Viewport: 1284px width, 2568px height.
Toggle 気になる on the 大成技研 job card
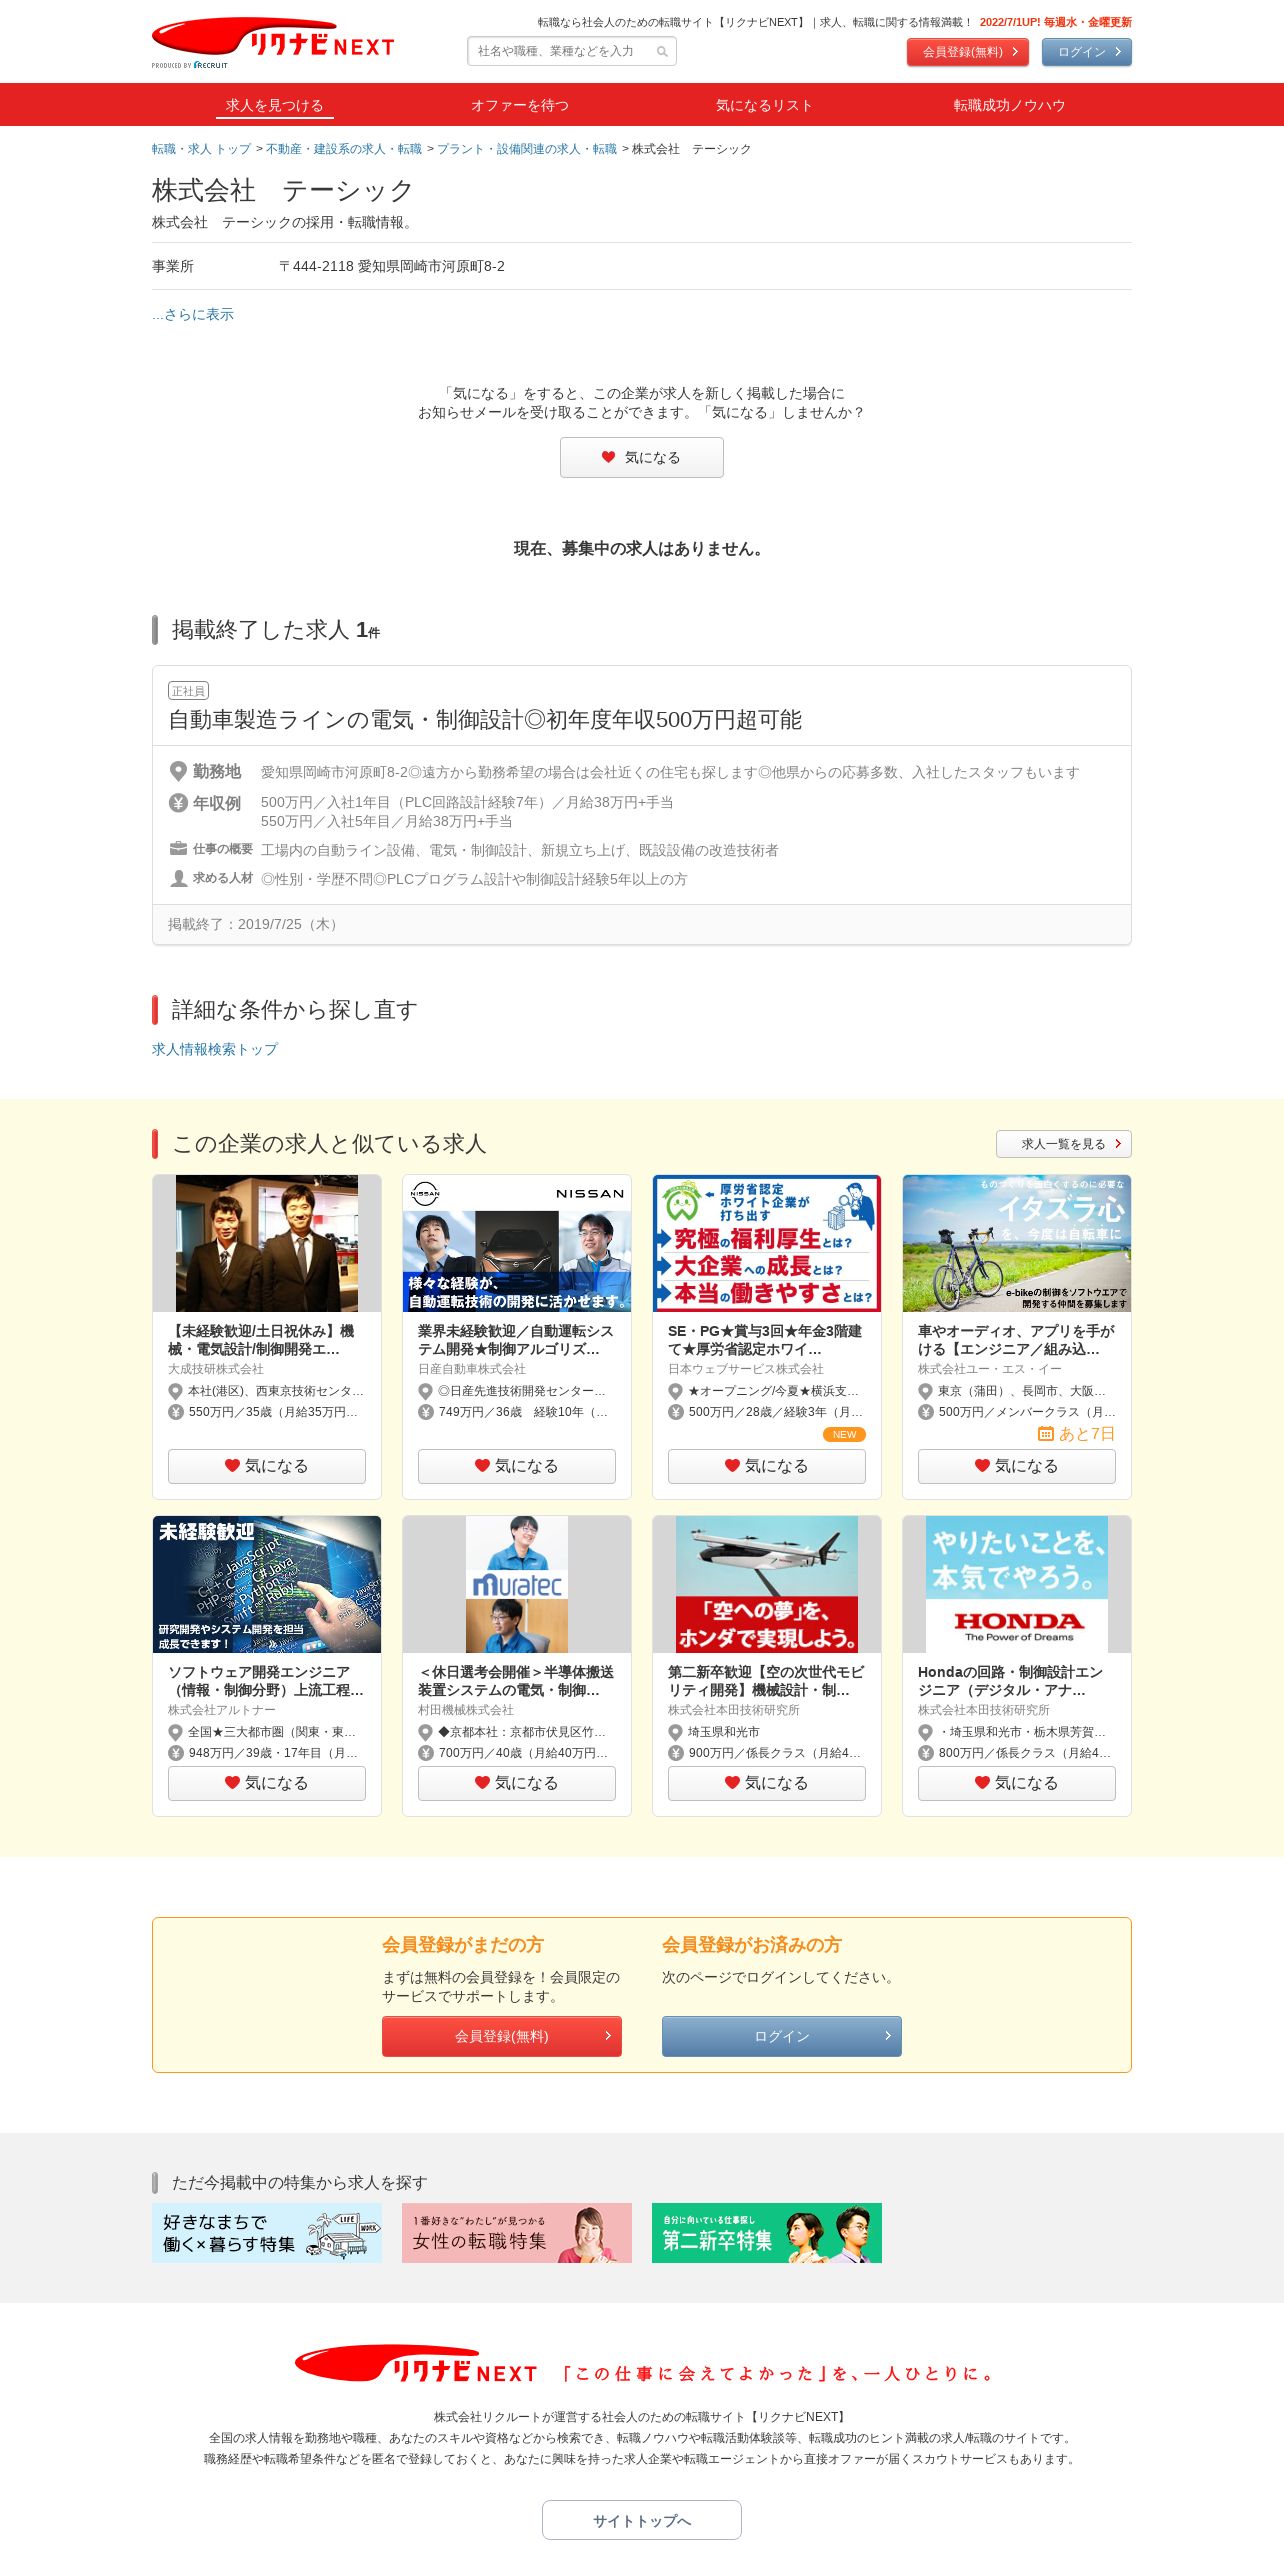pos(267,1466)
